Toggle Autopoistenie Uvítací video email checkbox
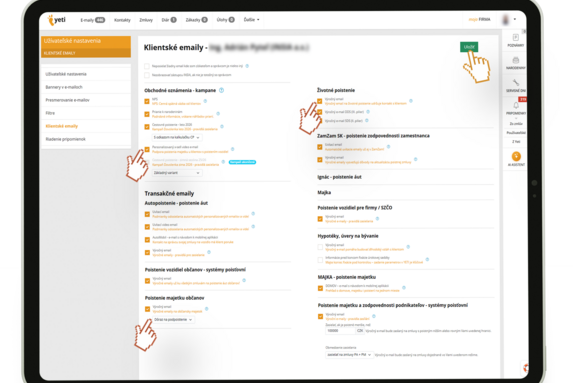 pyautogui.click(x=147, y=227)
